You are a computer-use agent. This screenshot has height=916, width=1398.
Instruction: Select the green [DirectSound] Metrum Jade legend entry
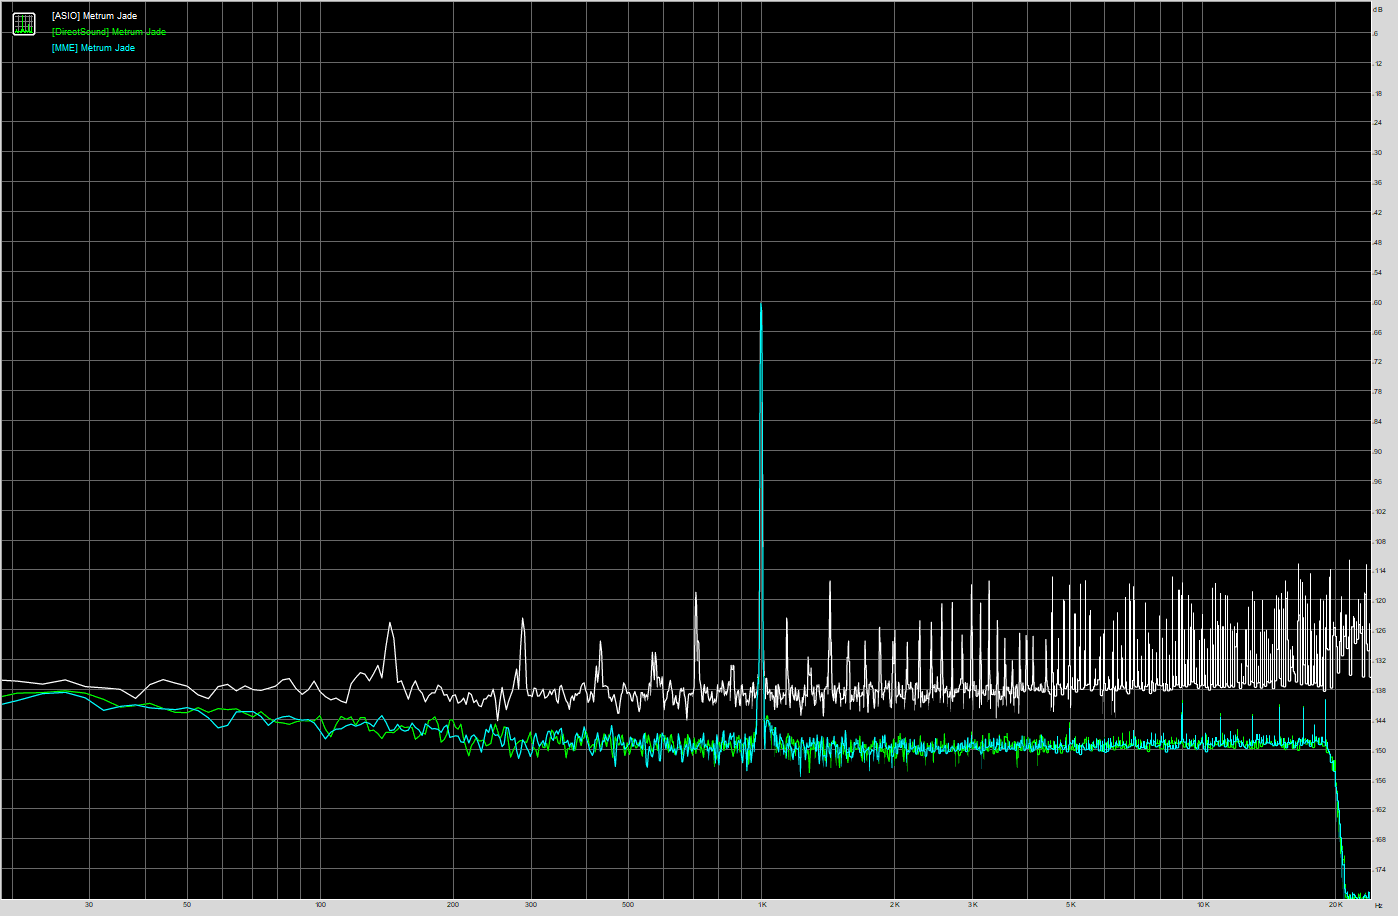tap(108, 32)
